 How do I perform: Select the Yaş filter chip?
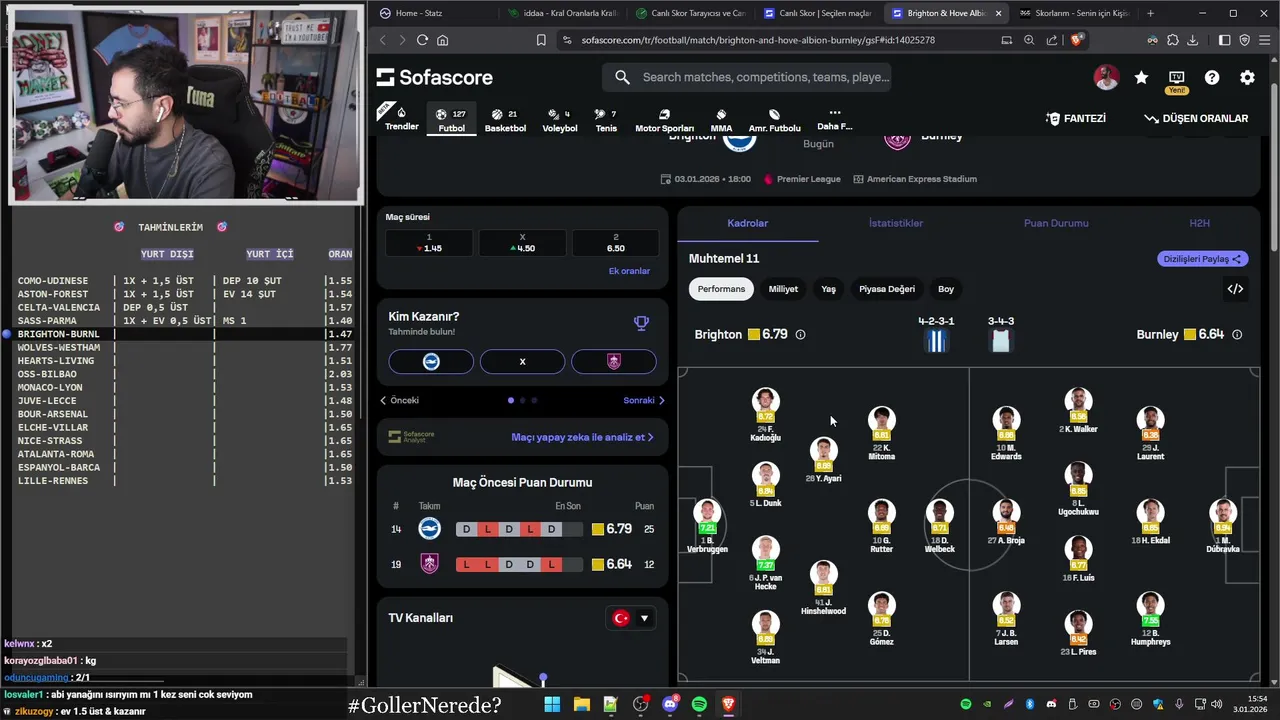pyautogui.click(x=828, y=289)
